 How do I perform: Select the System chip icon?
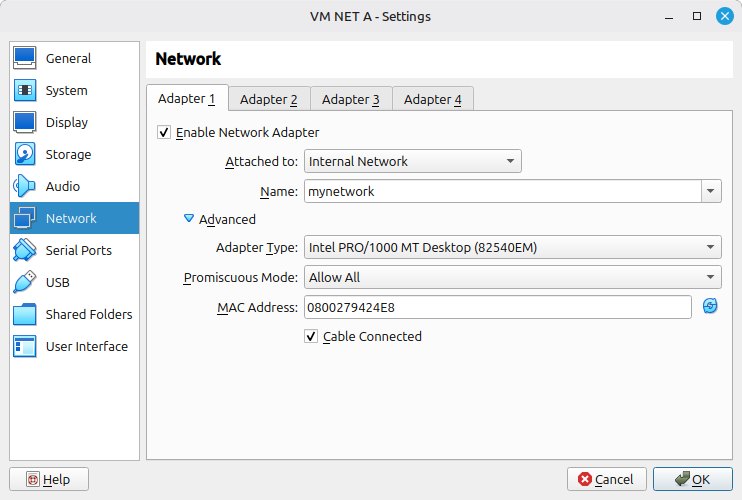coord(25,91)
